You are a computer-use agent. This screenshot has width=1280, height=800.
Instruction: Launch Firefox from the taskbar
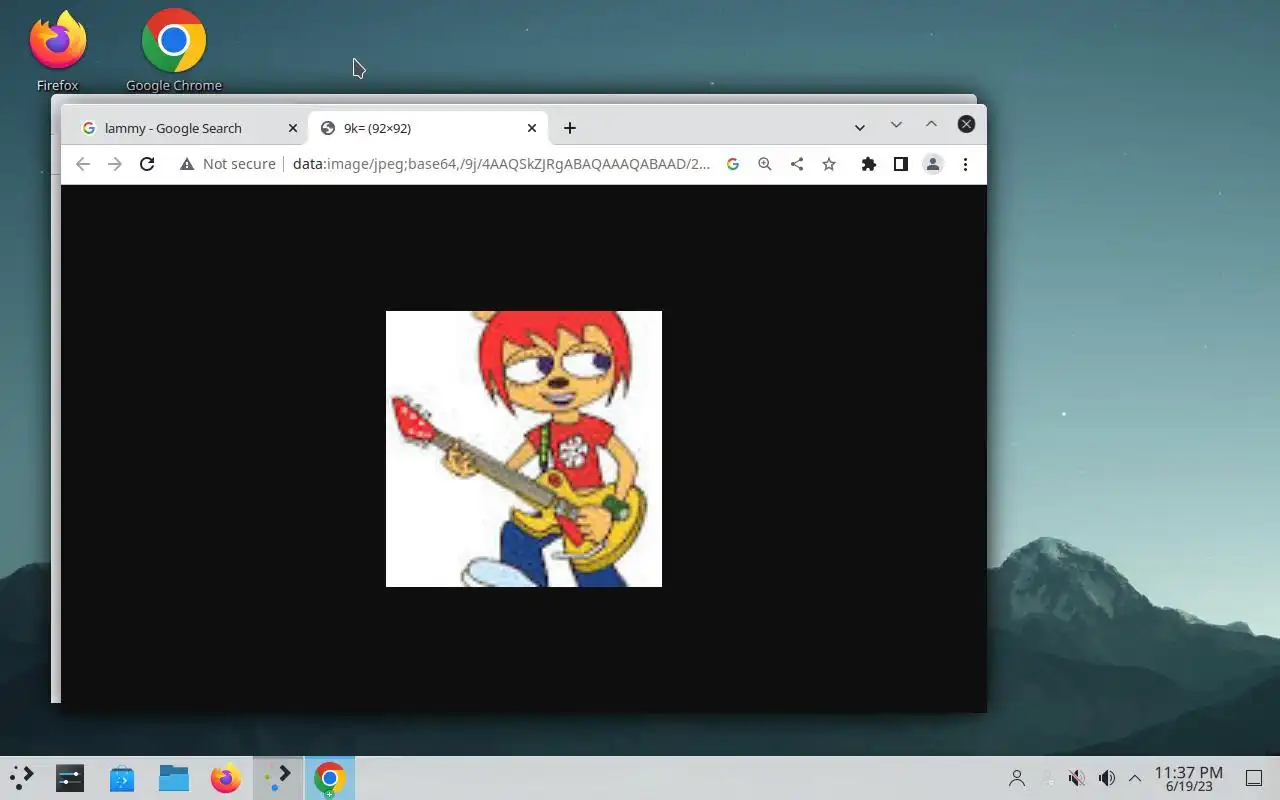click(226, 777)
